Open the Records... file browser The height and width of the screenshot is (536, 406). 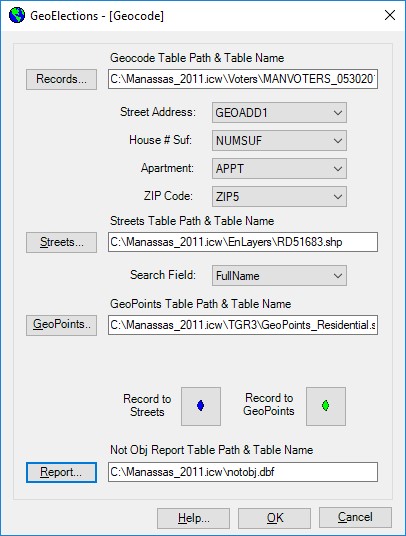[x=62, y=79]
